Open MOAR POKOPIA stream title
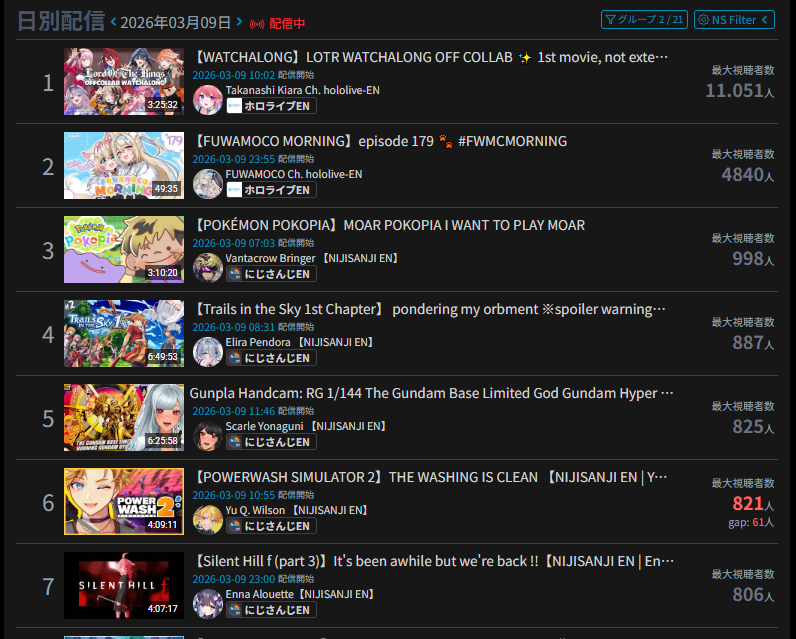Image resolution: width=796 pixels, height=639 pixels. click(x=389, y=225)
